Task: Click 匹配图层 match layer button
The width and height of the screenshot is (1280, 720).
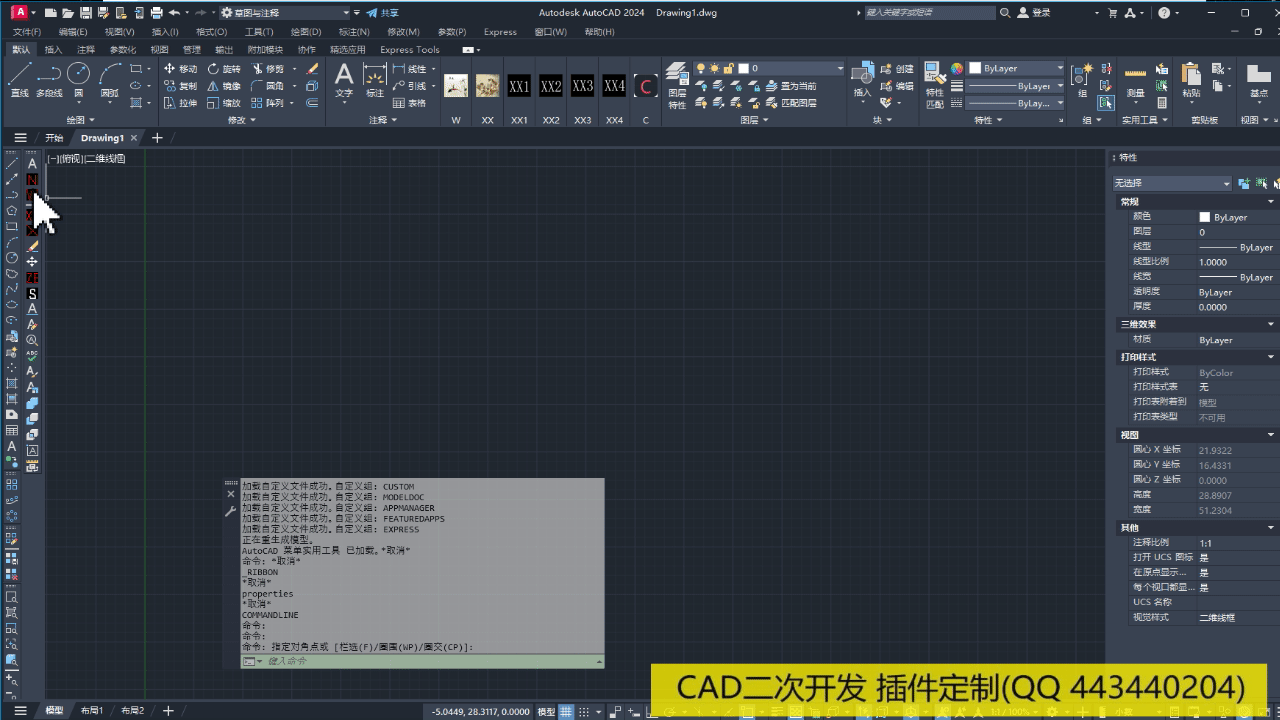Action: click(x=789, y=103)
